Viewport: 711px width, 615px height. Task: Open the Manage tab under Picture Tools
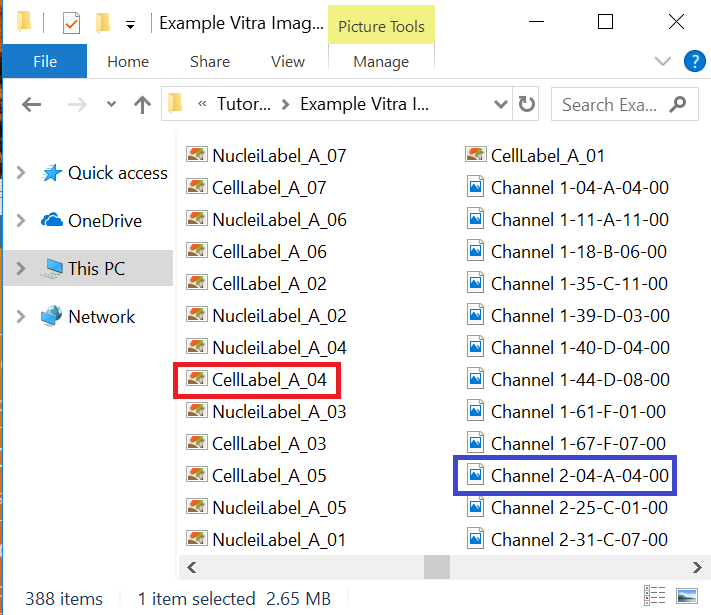[381, 61]
